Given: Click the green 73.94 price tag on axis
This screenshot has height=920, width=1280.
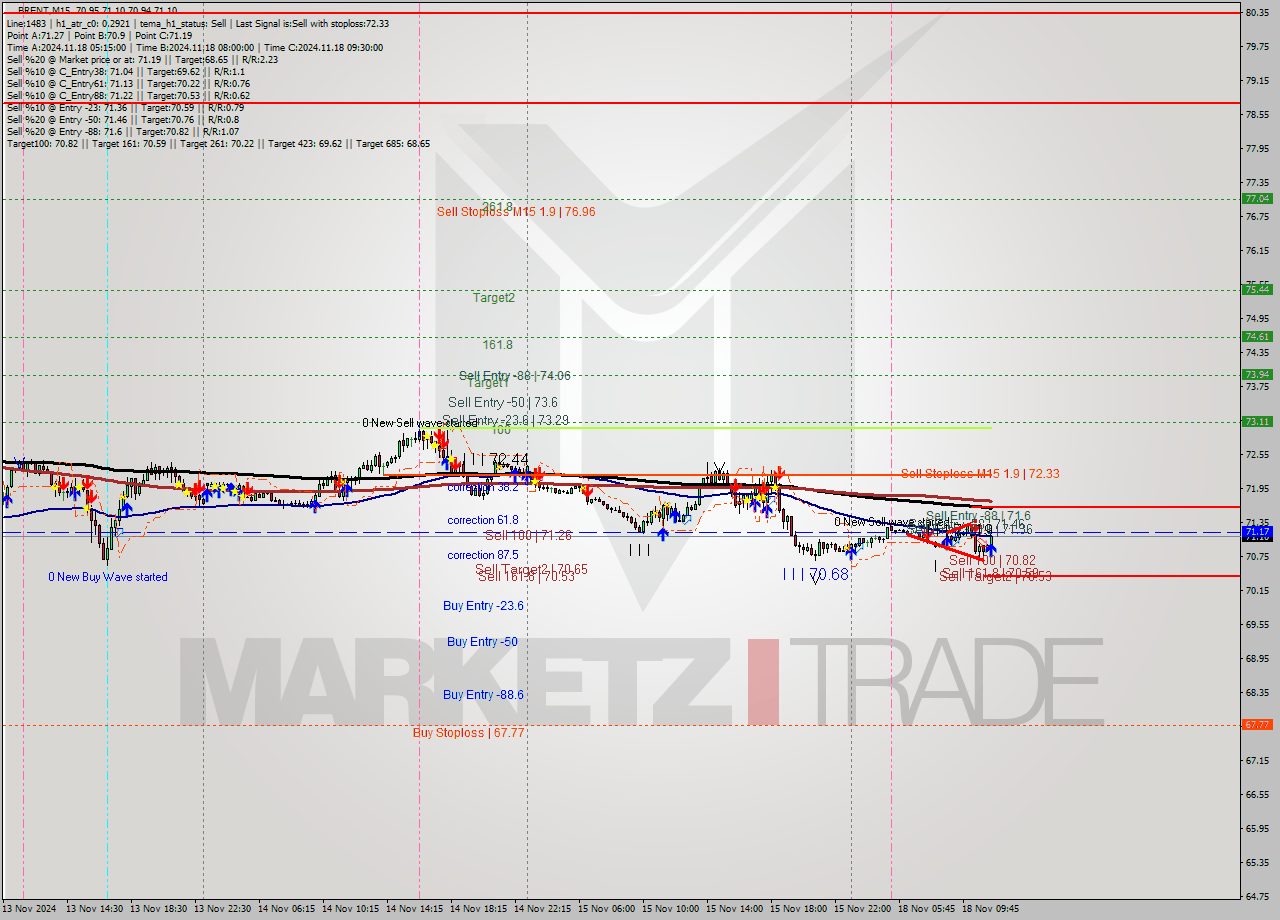Looking at the screenshot, I should point(1257,374).
